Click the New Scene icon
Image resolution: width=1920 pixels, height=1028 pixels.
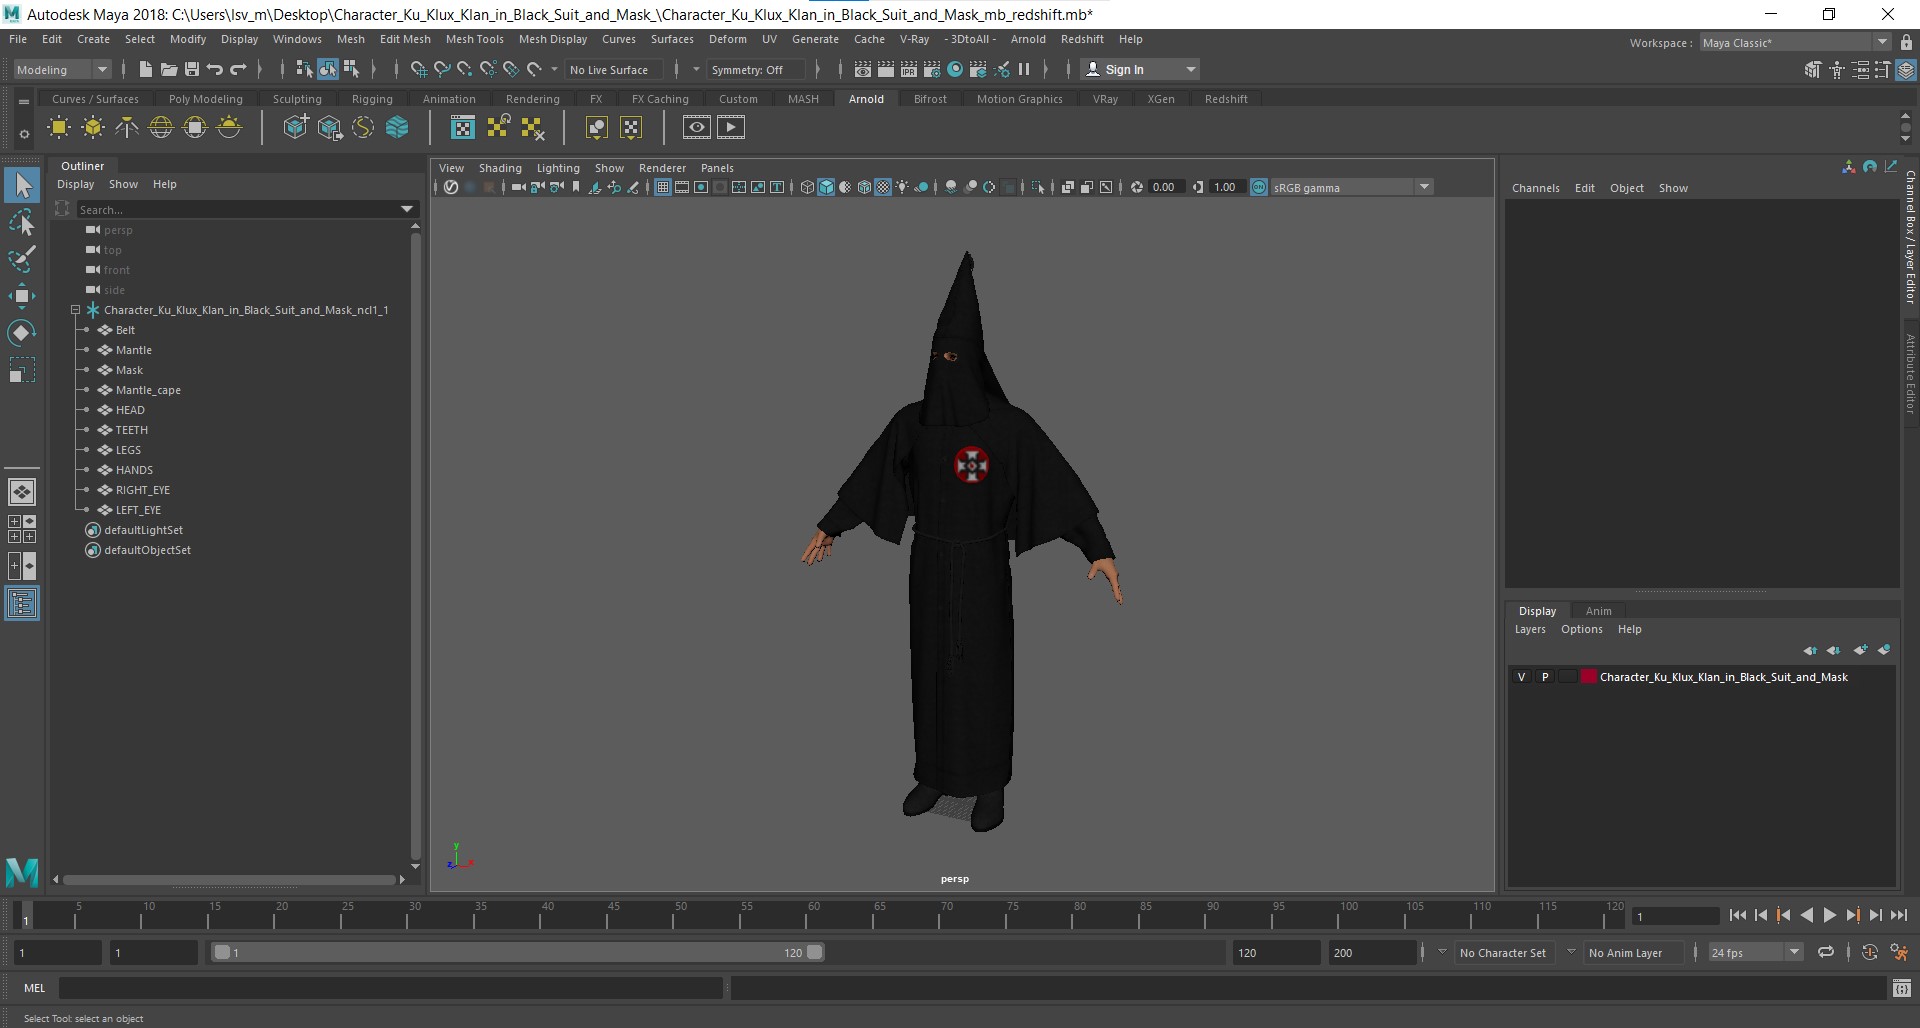(145, 69)
